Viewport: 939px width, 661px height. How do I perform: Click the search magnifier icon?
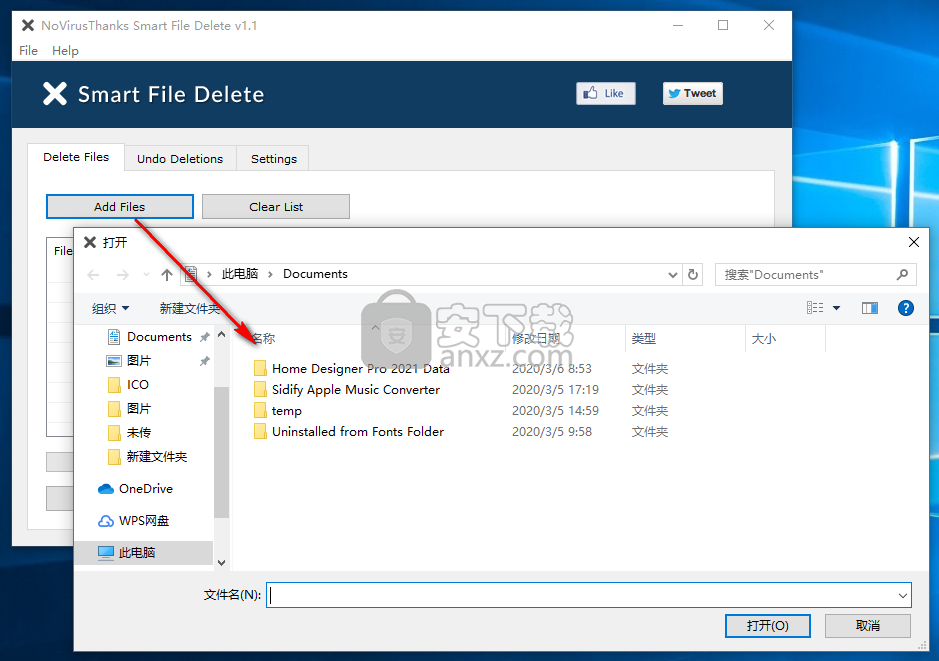point(902,275)
